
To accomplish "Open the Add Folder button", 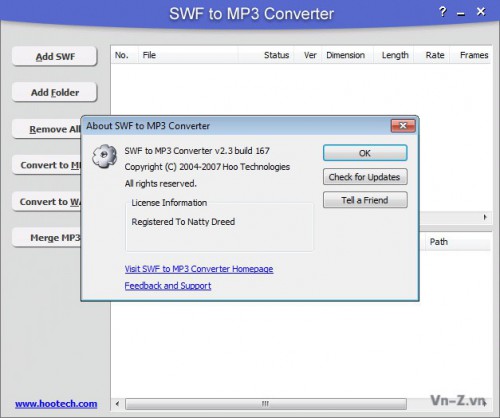I will pos(55,92).
